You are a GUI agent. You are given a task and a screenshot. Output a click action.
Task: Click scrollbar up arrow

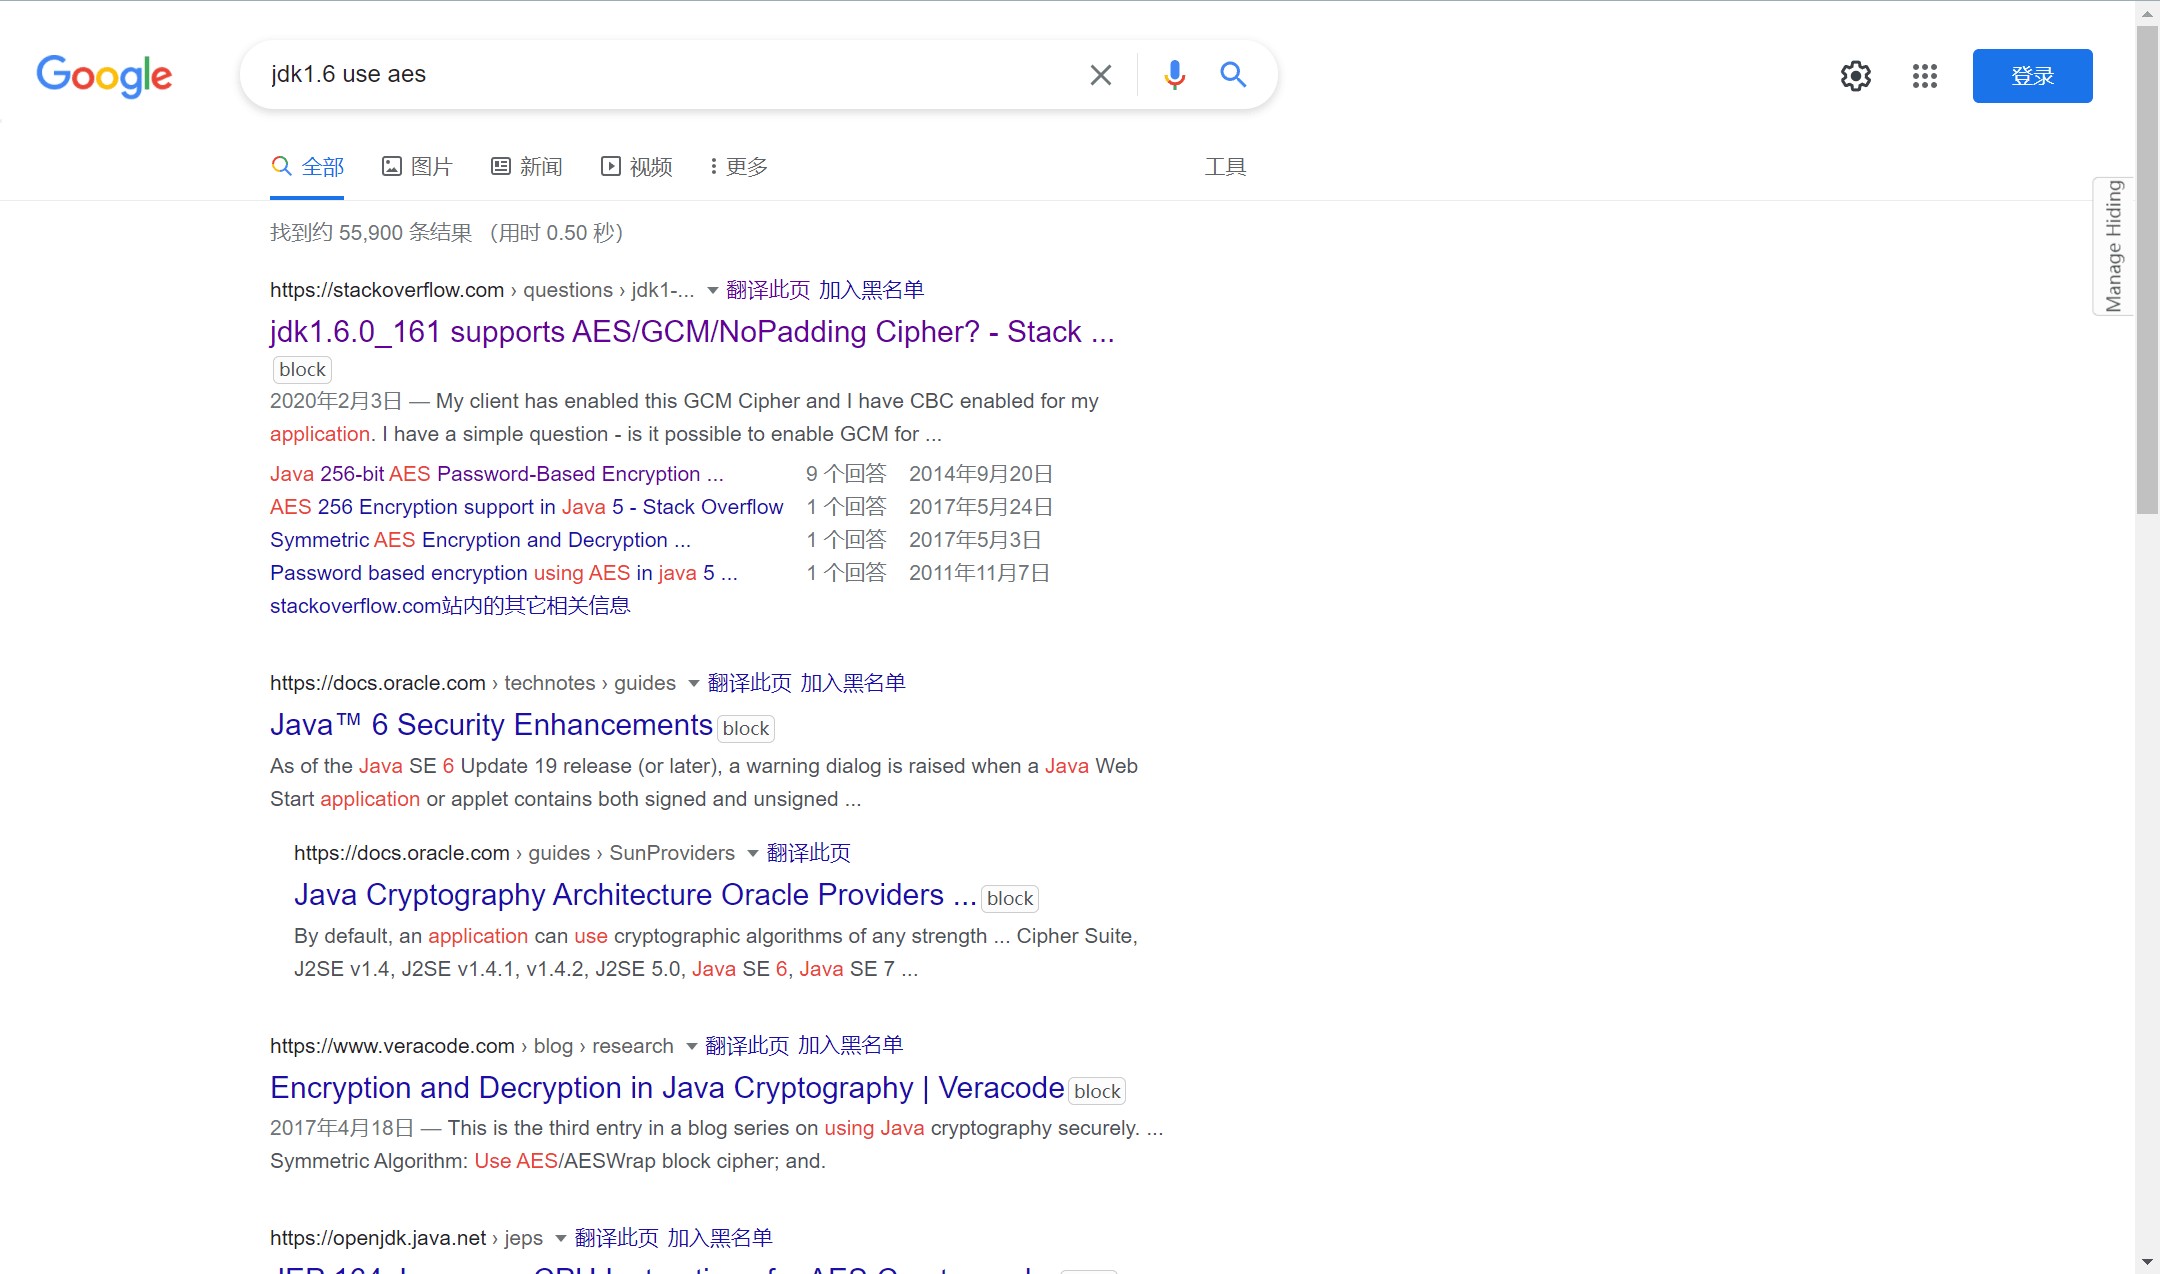[x=2147, y=13]
